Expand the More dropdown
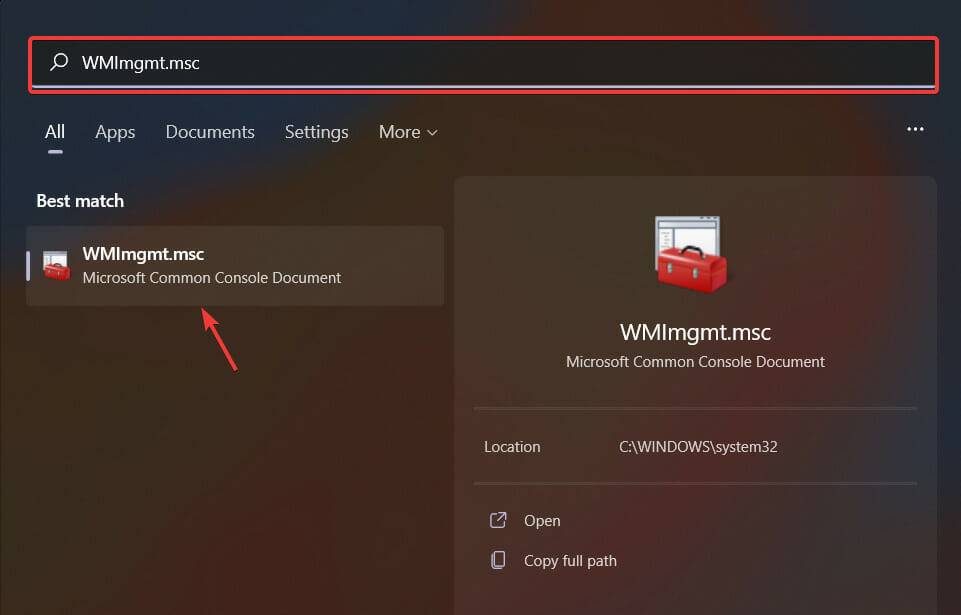The image size is (961, 615). pos(408,132)
